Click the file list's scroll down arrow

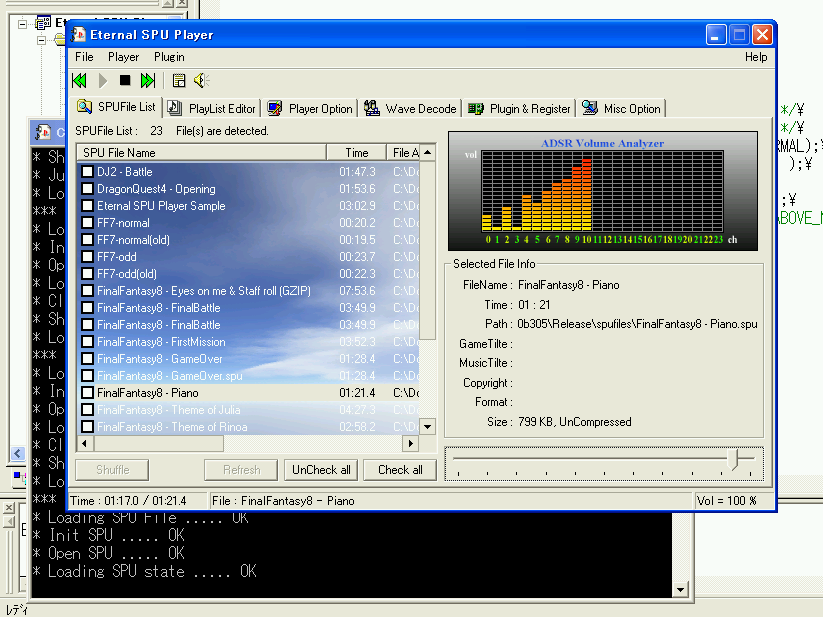428,427
